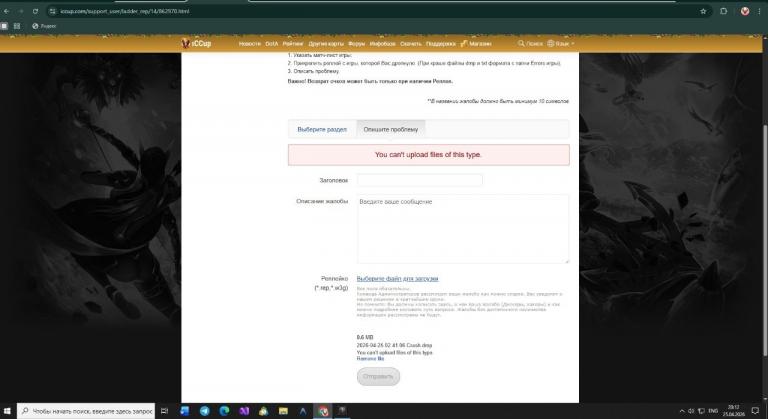Click the volume icon in system tray
The width and height of the screenshot is (768, 419).
pyautogui.click(x=691, y=411)
